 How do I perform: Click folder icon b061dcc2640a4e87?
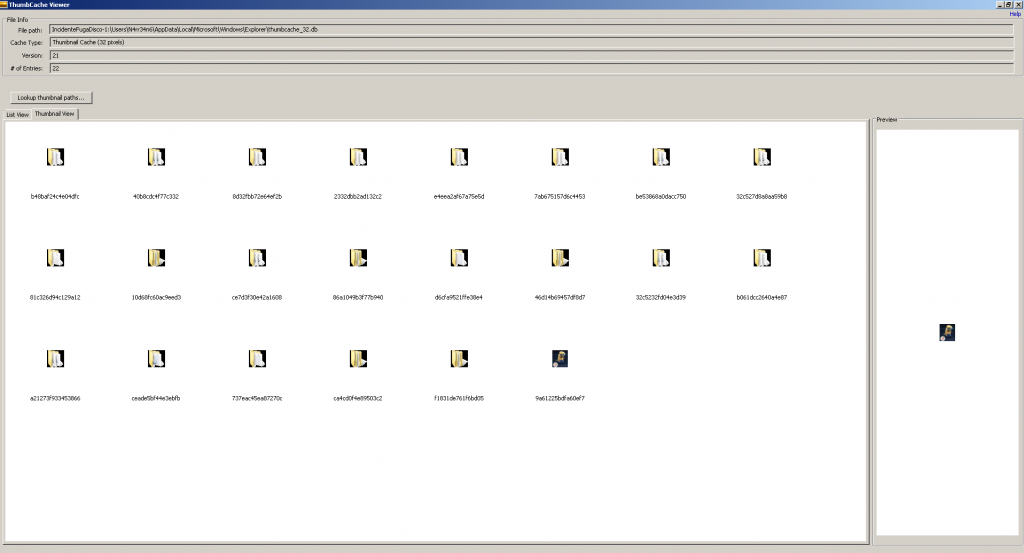(761, 258)
